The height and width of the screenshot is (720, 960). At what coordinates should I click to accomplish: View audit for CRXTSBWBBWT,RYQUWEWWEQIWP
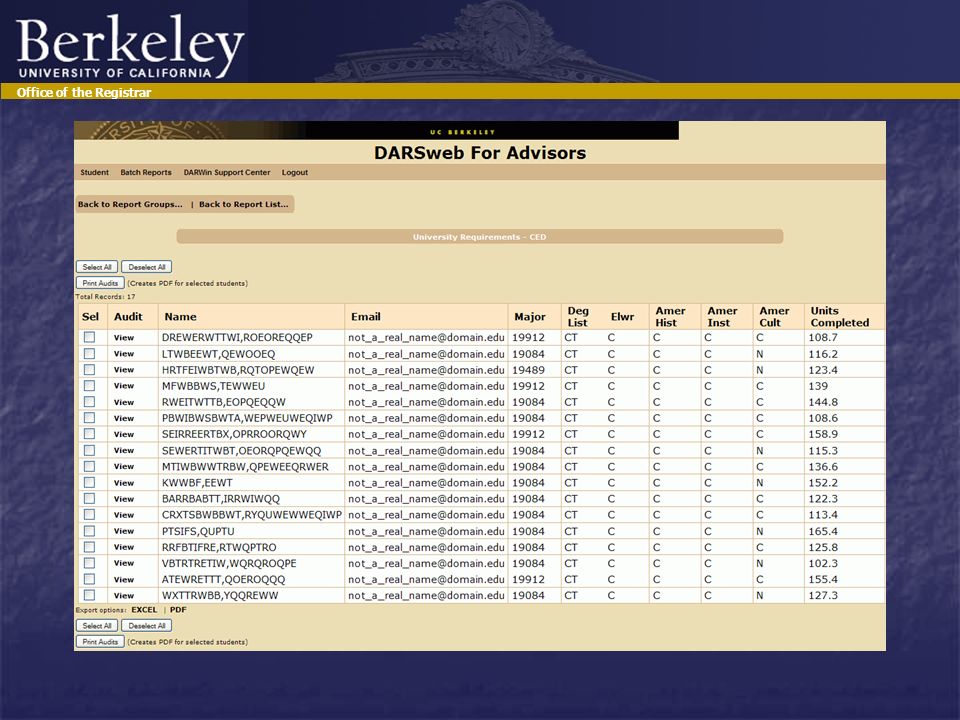(x=124, y=515)
